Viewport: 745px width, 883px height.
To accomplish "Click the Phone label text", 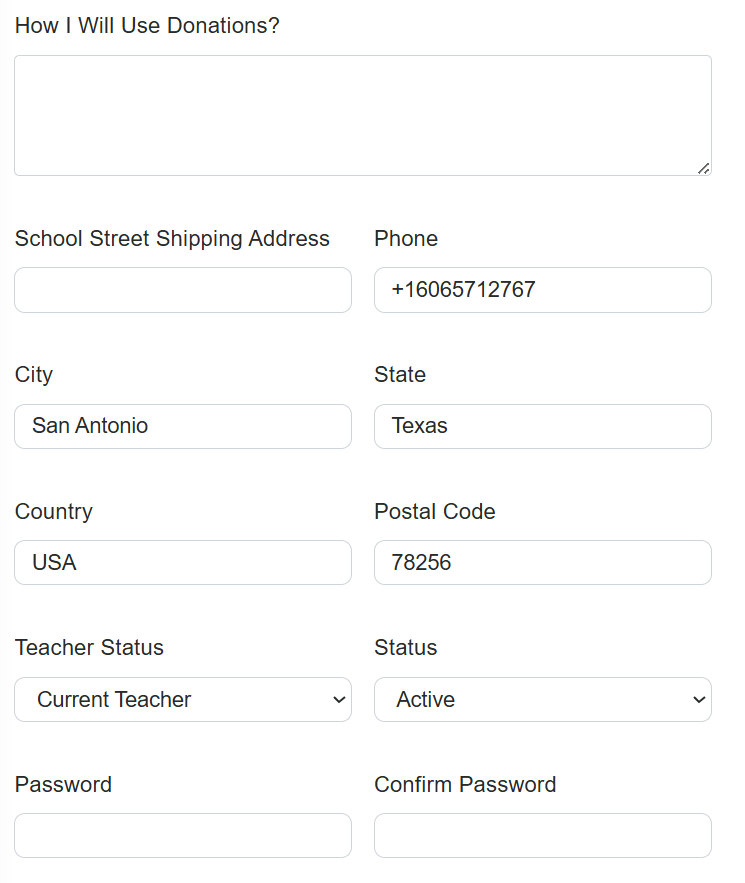I will [x=406, y=239].
